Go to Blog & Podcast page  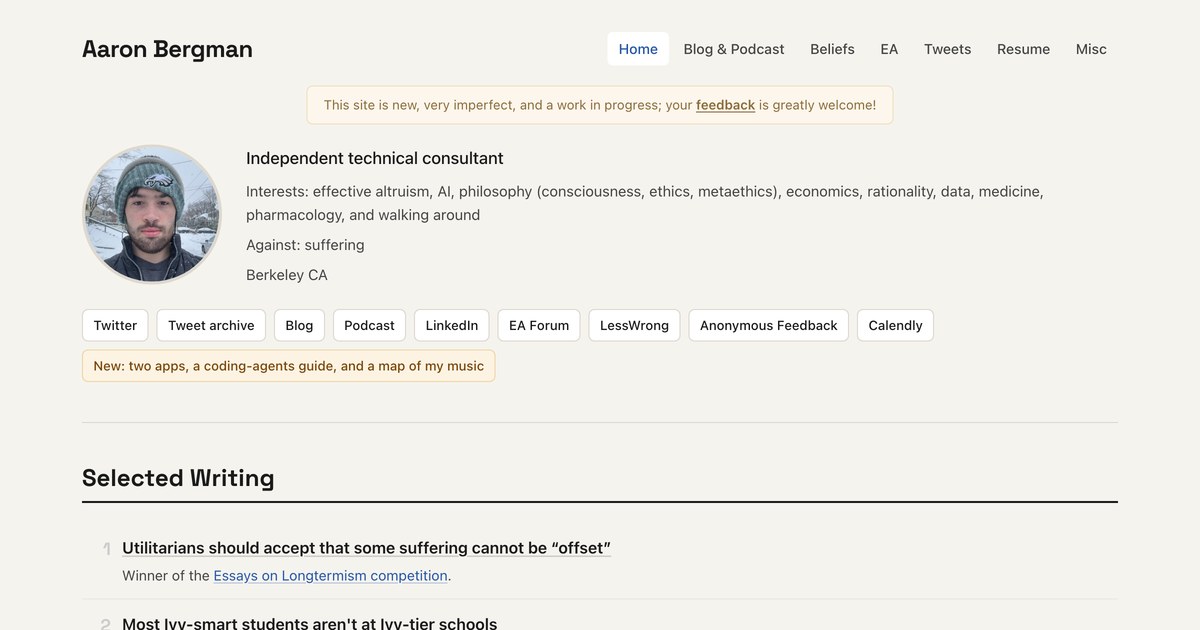click(x=734, y=49)
